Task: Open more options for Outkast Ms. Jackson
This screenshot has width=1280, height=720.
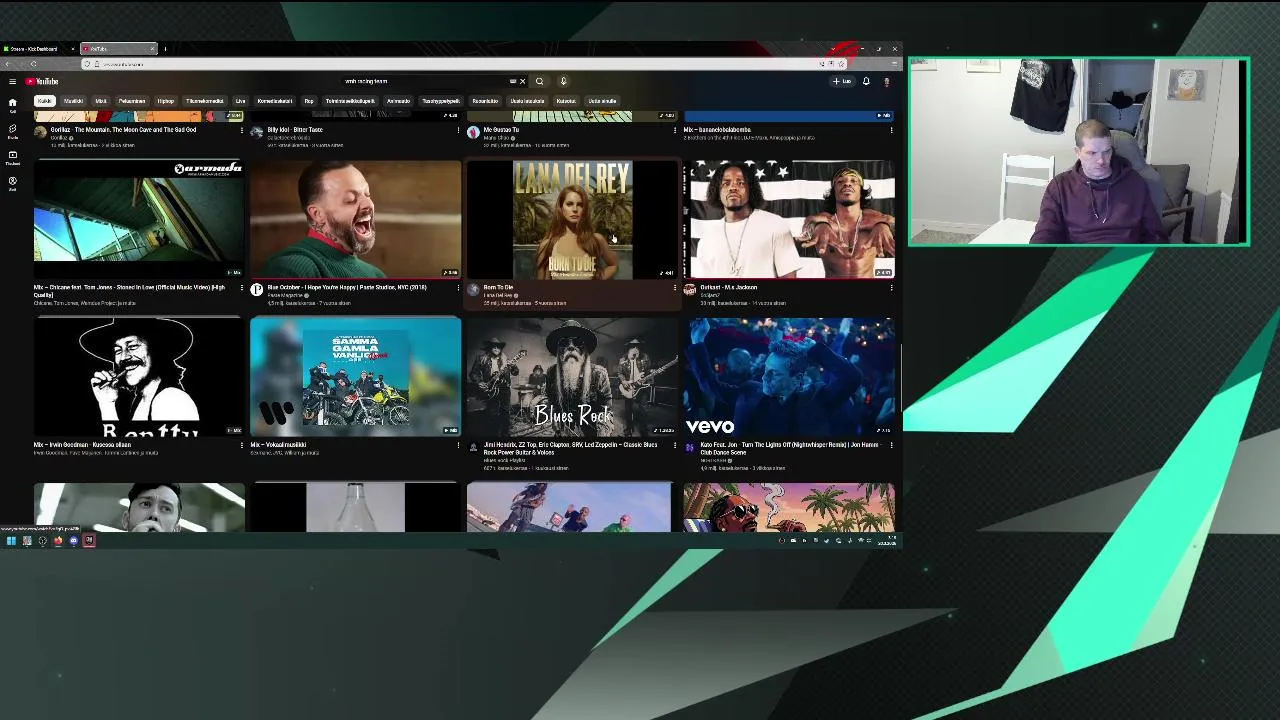Action: coord(891,288)
